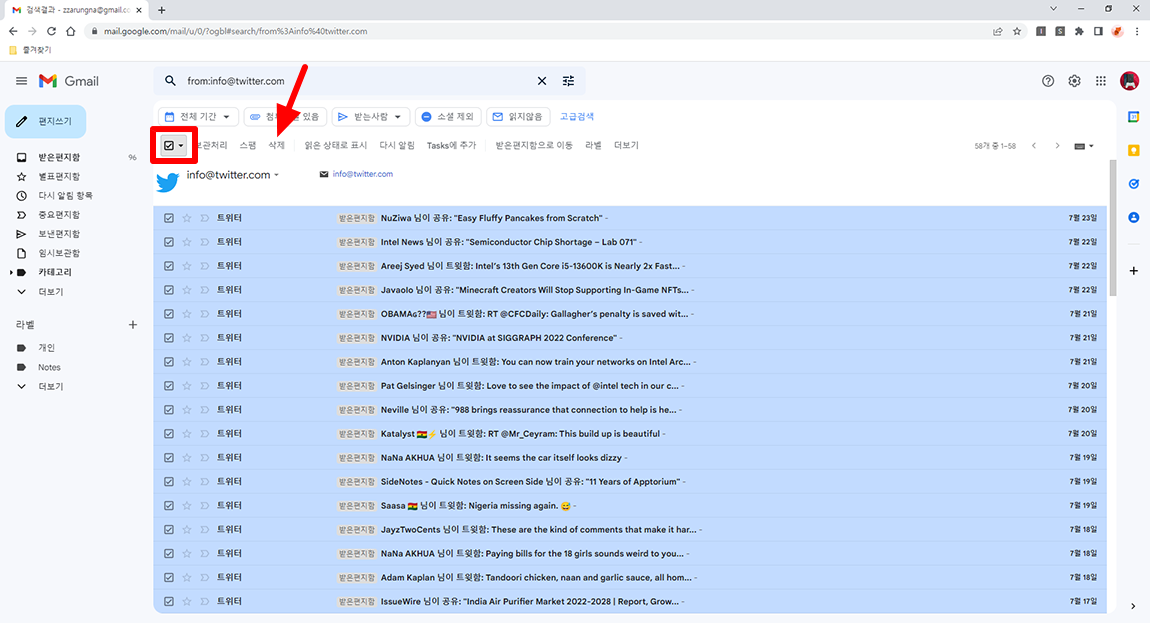Open the 받는사람 recipient filter dropdown
The height and width of the screenshot is (623, 1150).
(x=371, y=117)
